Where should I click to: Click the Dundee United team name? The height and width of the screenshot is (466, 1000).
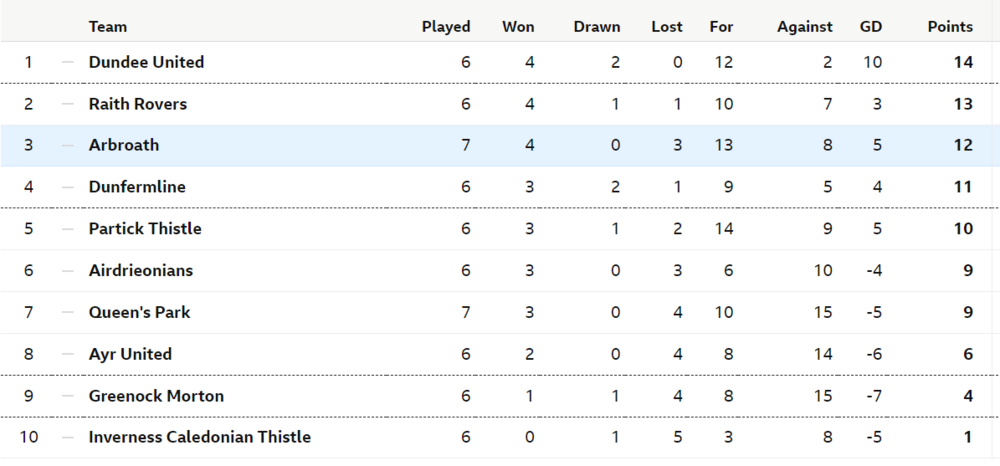146,62
